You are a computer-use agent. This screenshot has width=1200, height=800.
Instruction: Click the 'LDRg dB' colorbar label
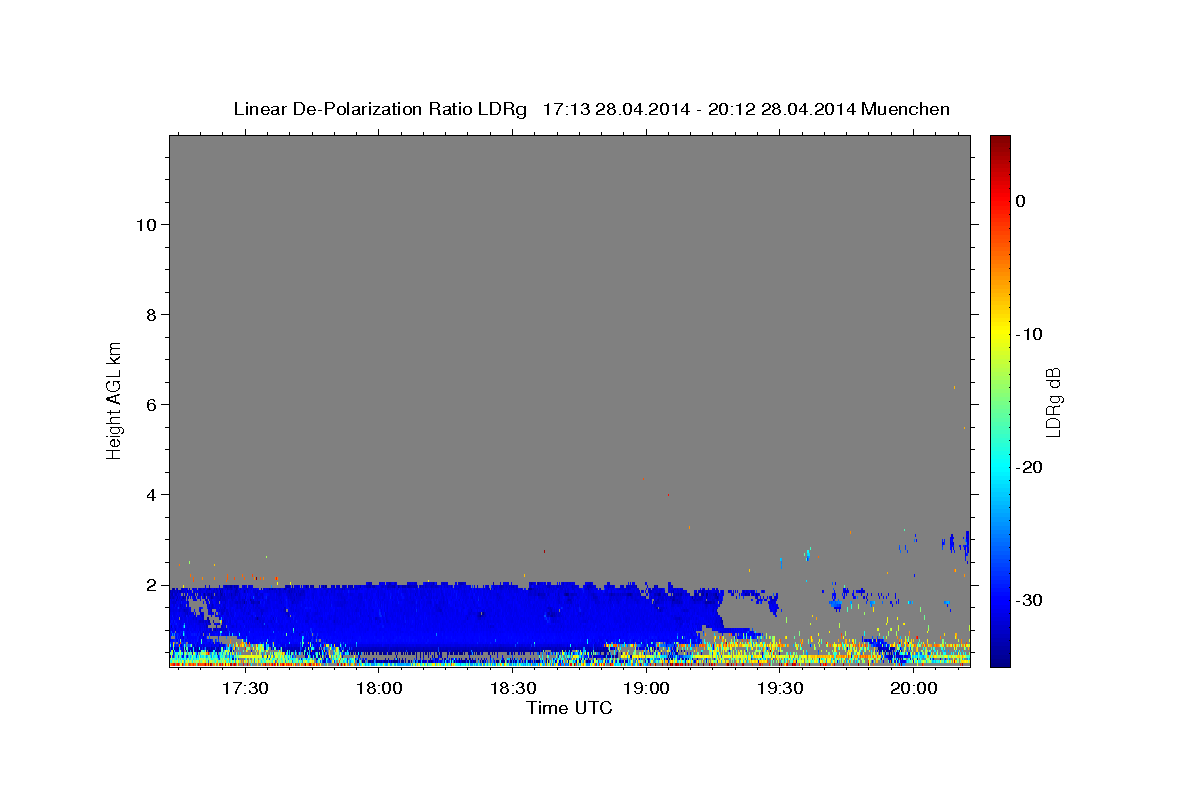1053,401
